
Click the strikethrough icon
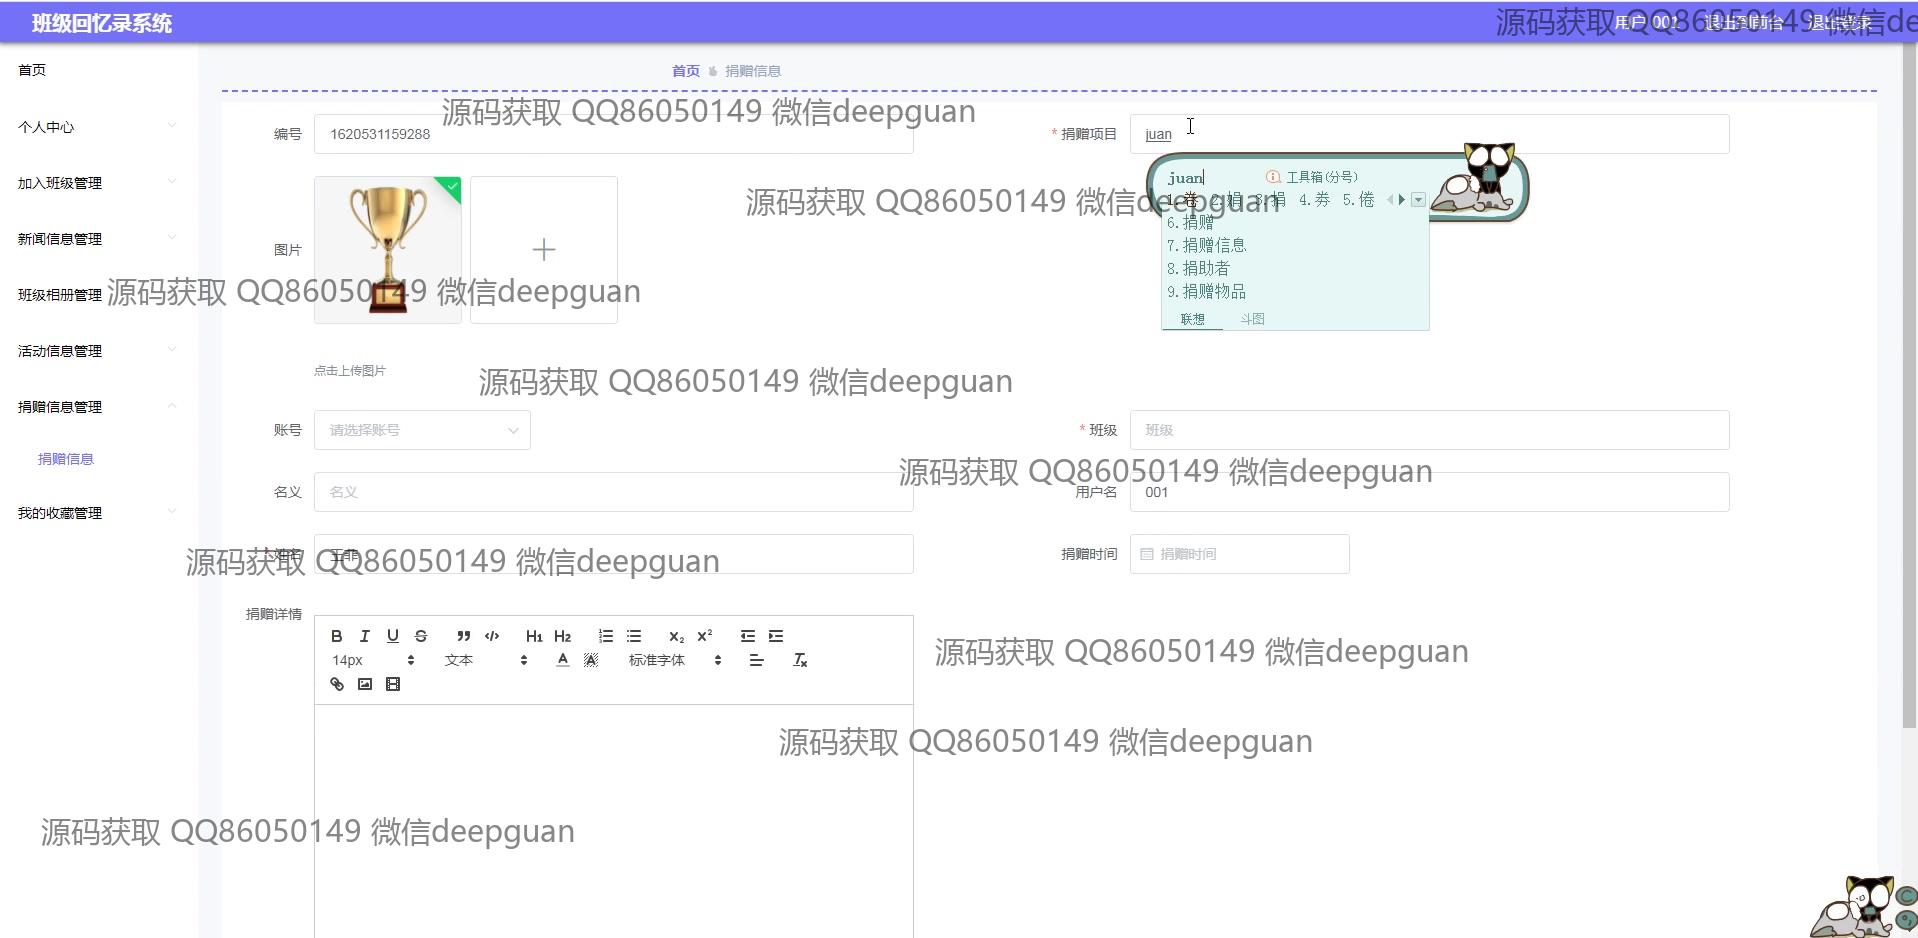point(421,636)
